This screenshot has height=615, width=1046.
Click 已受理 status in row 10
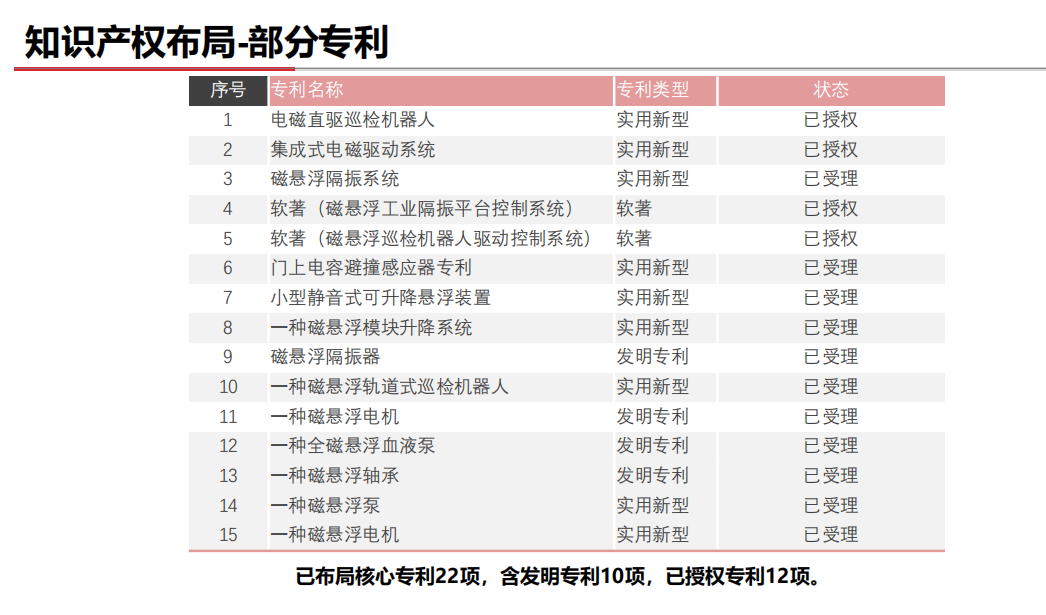click(831, 387)
